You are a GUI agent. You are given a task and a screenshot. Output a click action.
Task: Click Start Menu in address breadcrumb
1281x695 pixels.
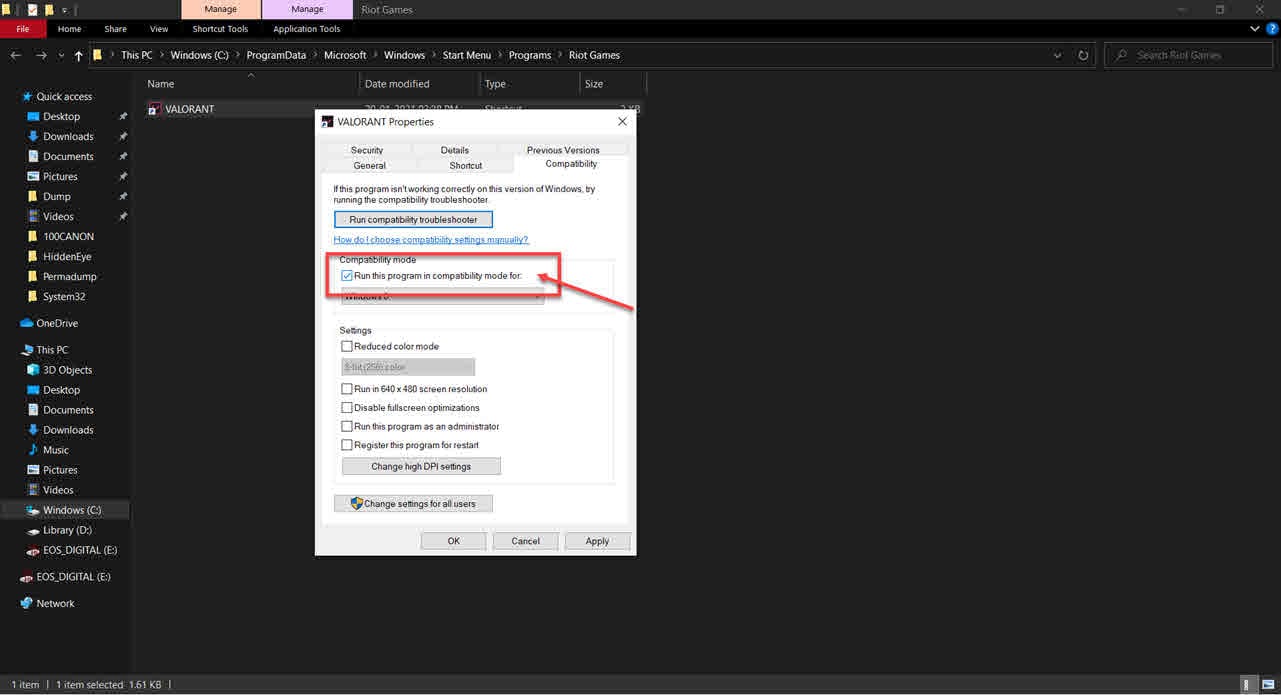click(x=467, y=56)
